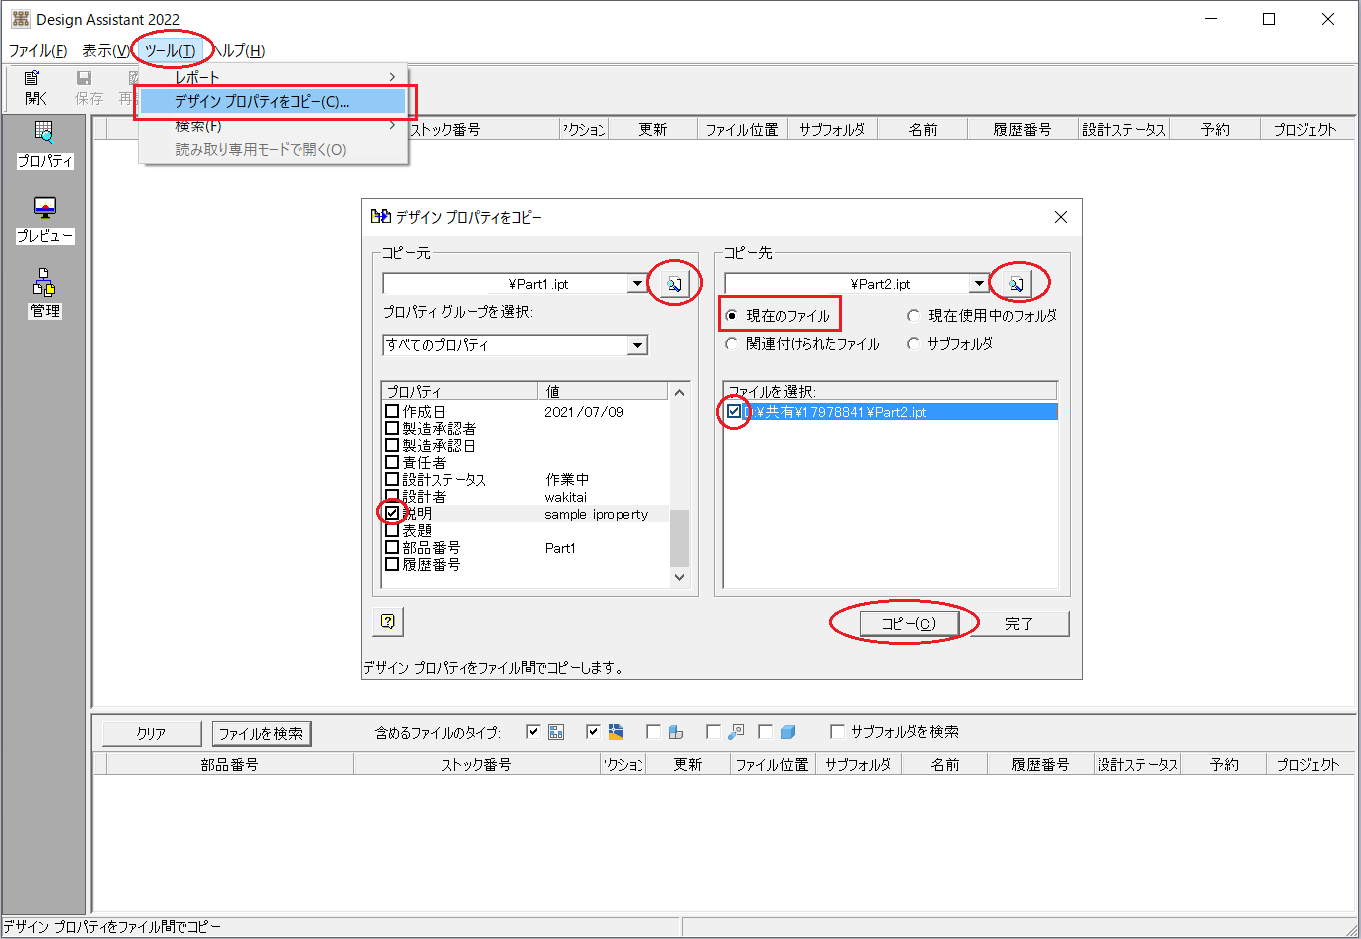Uncheck the 説明 property

click(x=392, y=513)
